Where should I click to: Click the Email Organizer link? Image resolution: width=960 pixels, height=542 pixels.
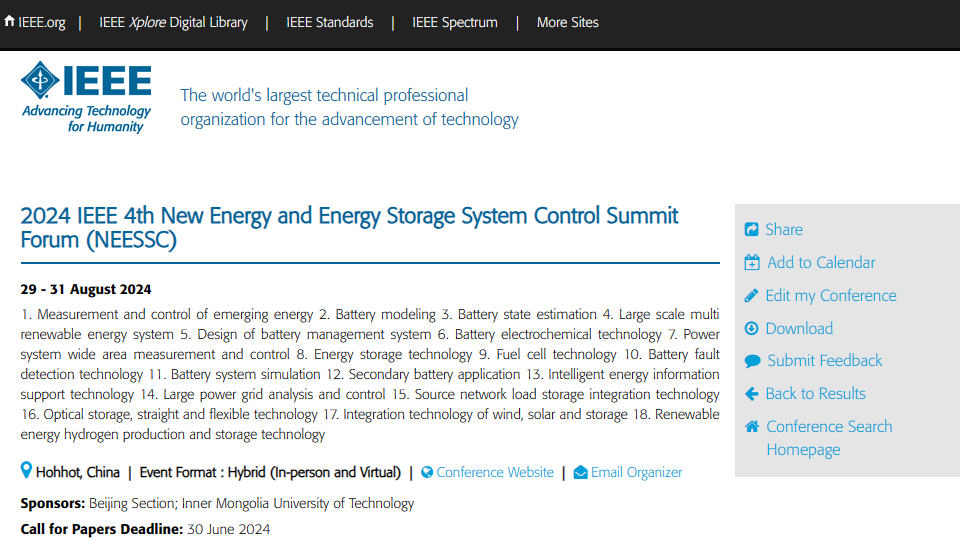636,472
